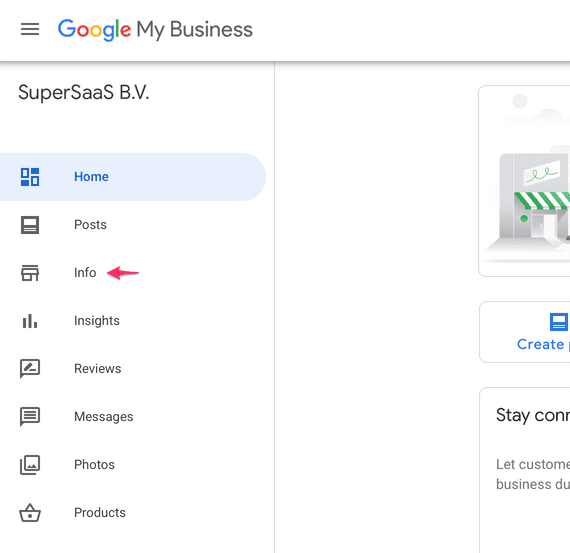The image size is (570, 553).
Task: Click the Messages chat icon
Action: coord(30,417)
